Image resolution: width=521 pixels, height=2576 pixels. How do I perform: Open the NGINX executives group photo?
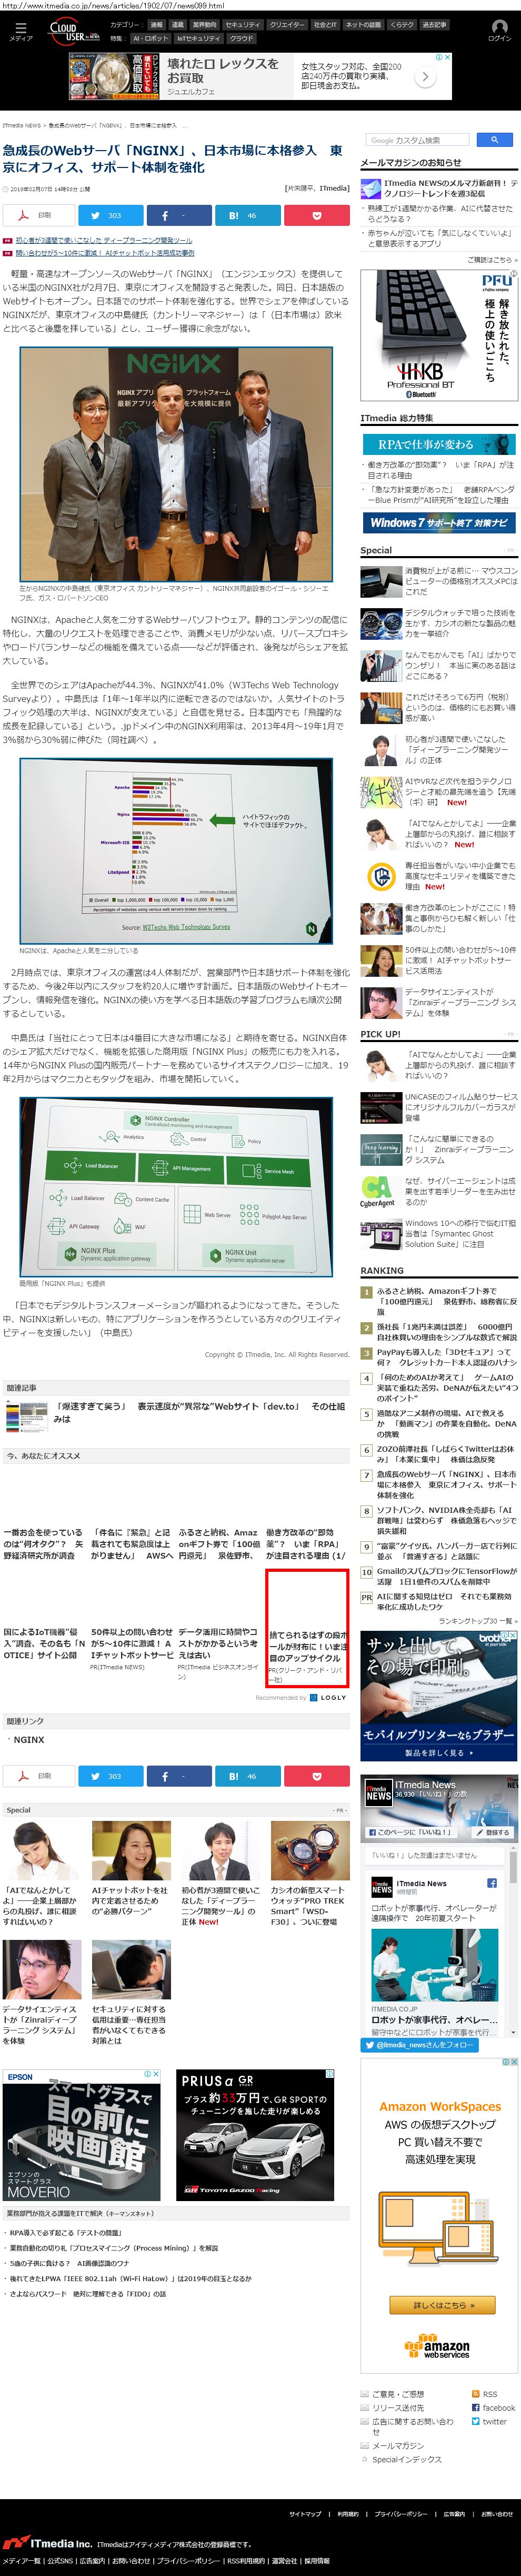(x=176, y=464)
